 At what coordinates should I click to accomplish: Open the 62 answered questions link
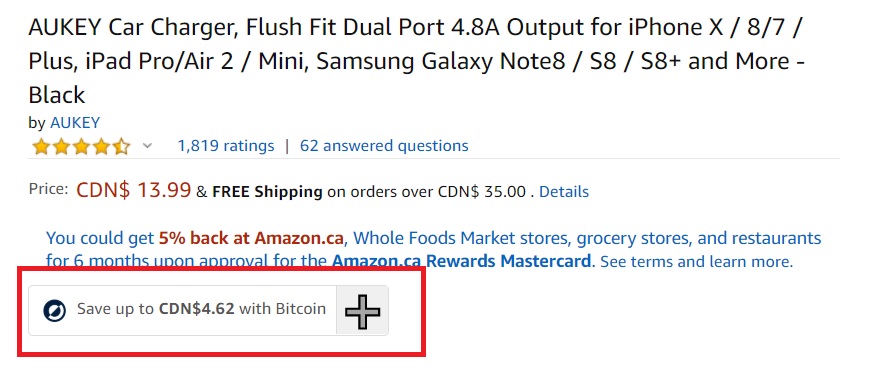pyautogui.click(x=384, y=146)
